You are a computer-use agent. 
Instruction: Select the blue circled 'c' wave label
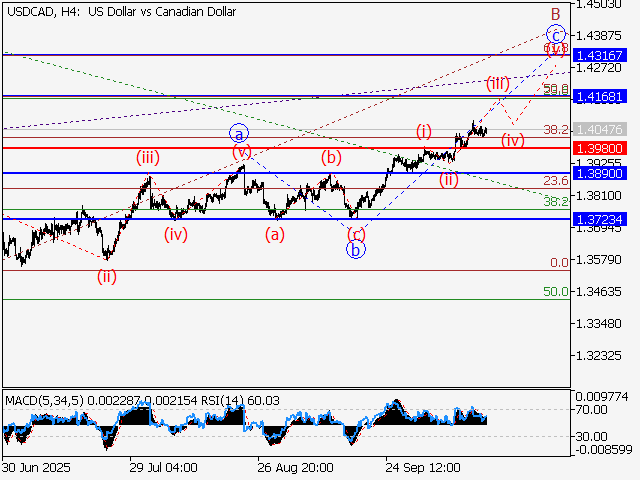558,34
